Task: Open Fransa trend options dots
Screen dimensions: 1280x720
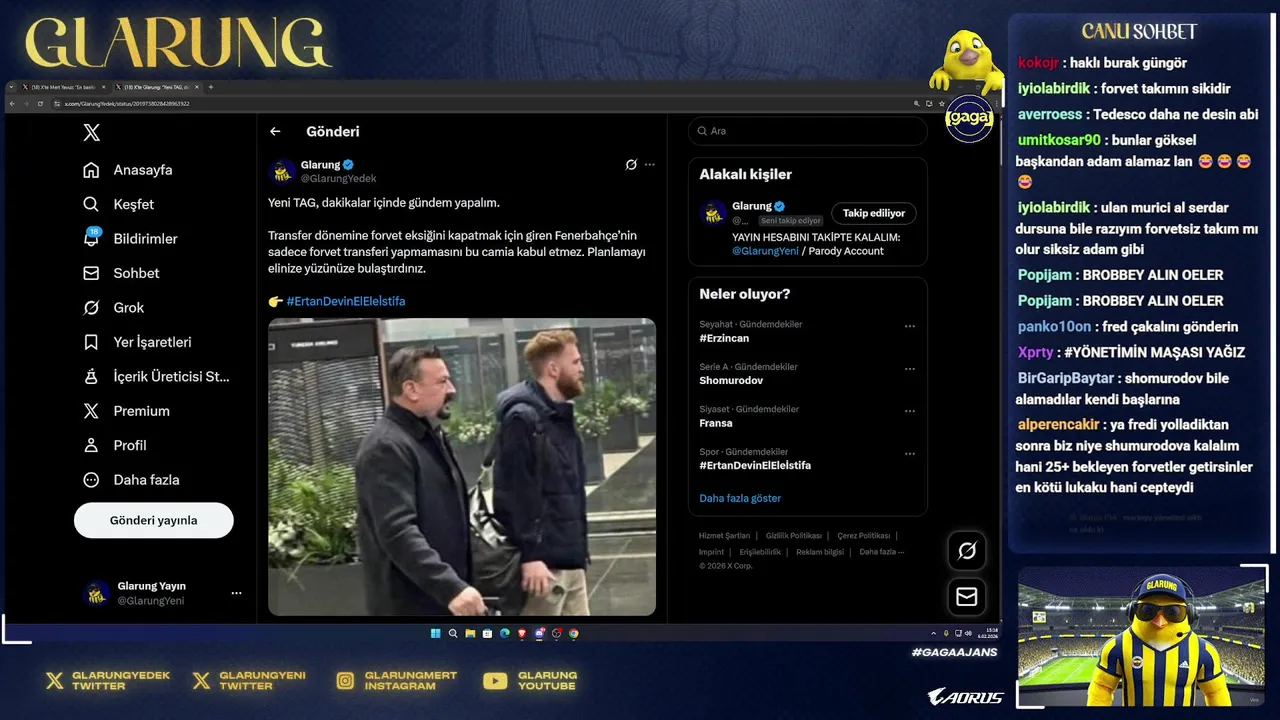Action: [910, 411]
